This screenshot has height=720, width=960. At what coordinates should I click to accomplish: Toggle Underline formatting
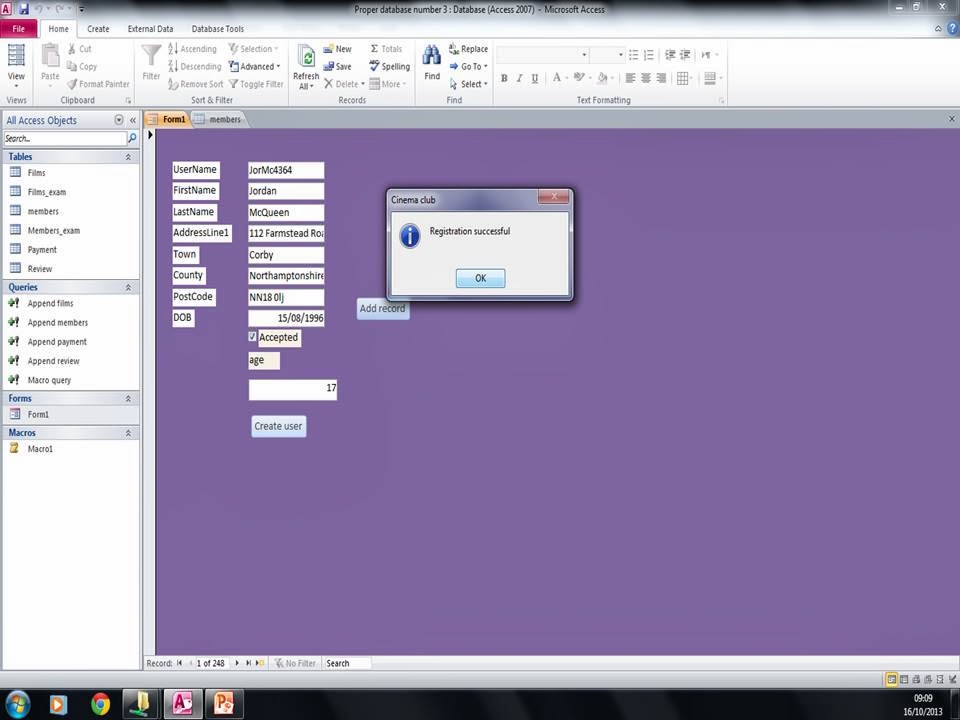(535, 78)
